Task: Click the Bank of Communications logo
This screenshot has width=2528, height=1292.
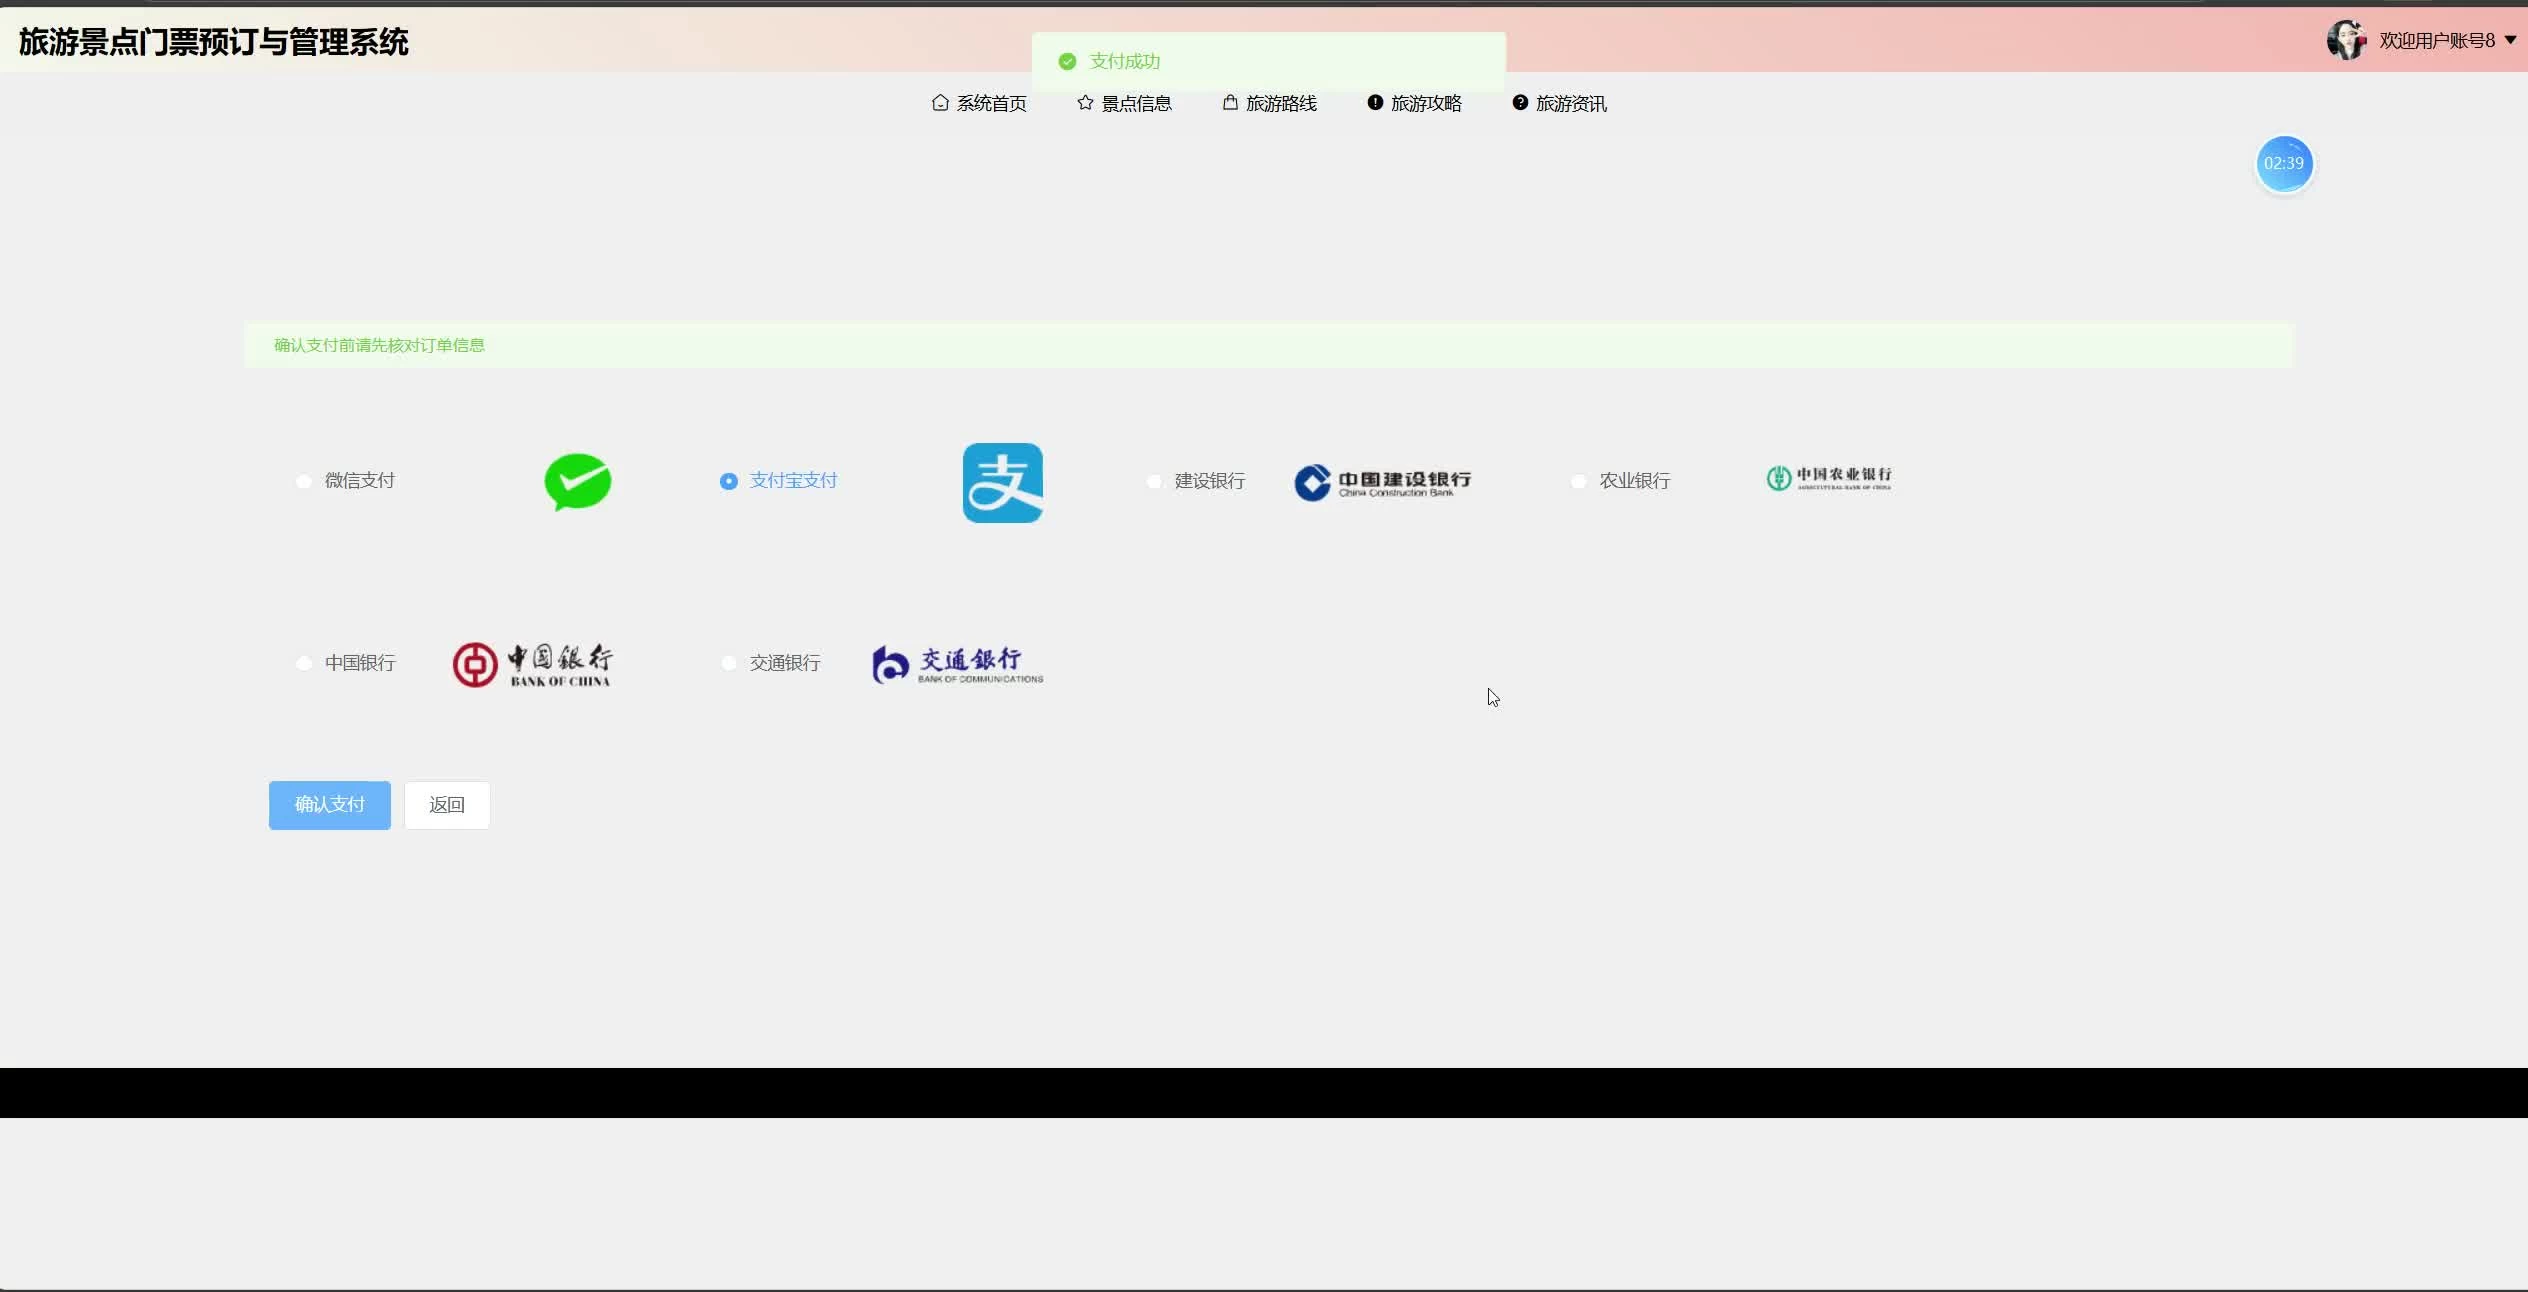Action: (957, 664)
